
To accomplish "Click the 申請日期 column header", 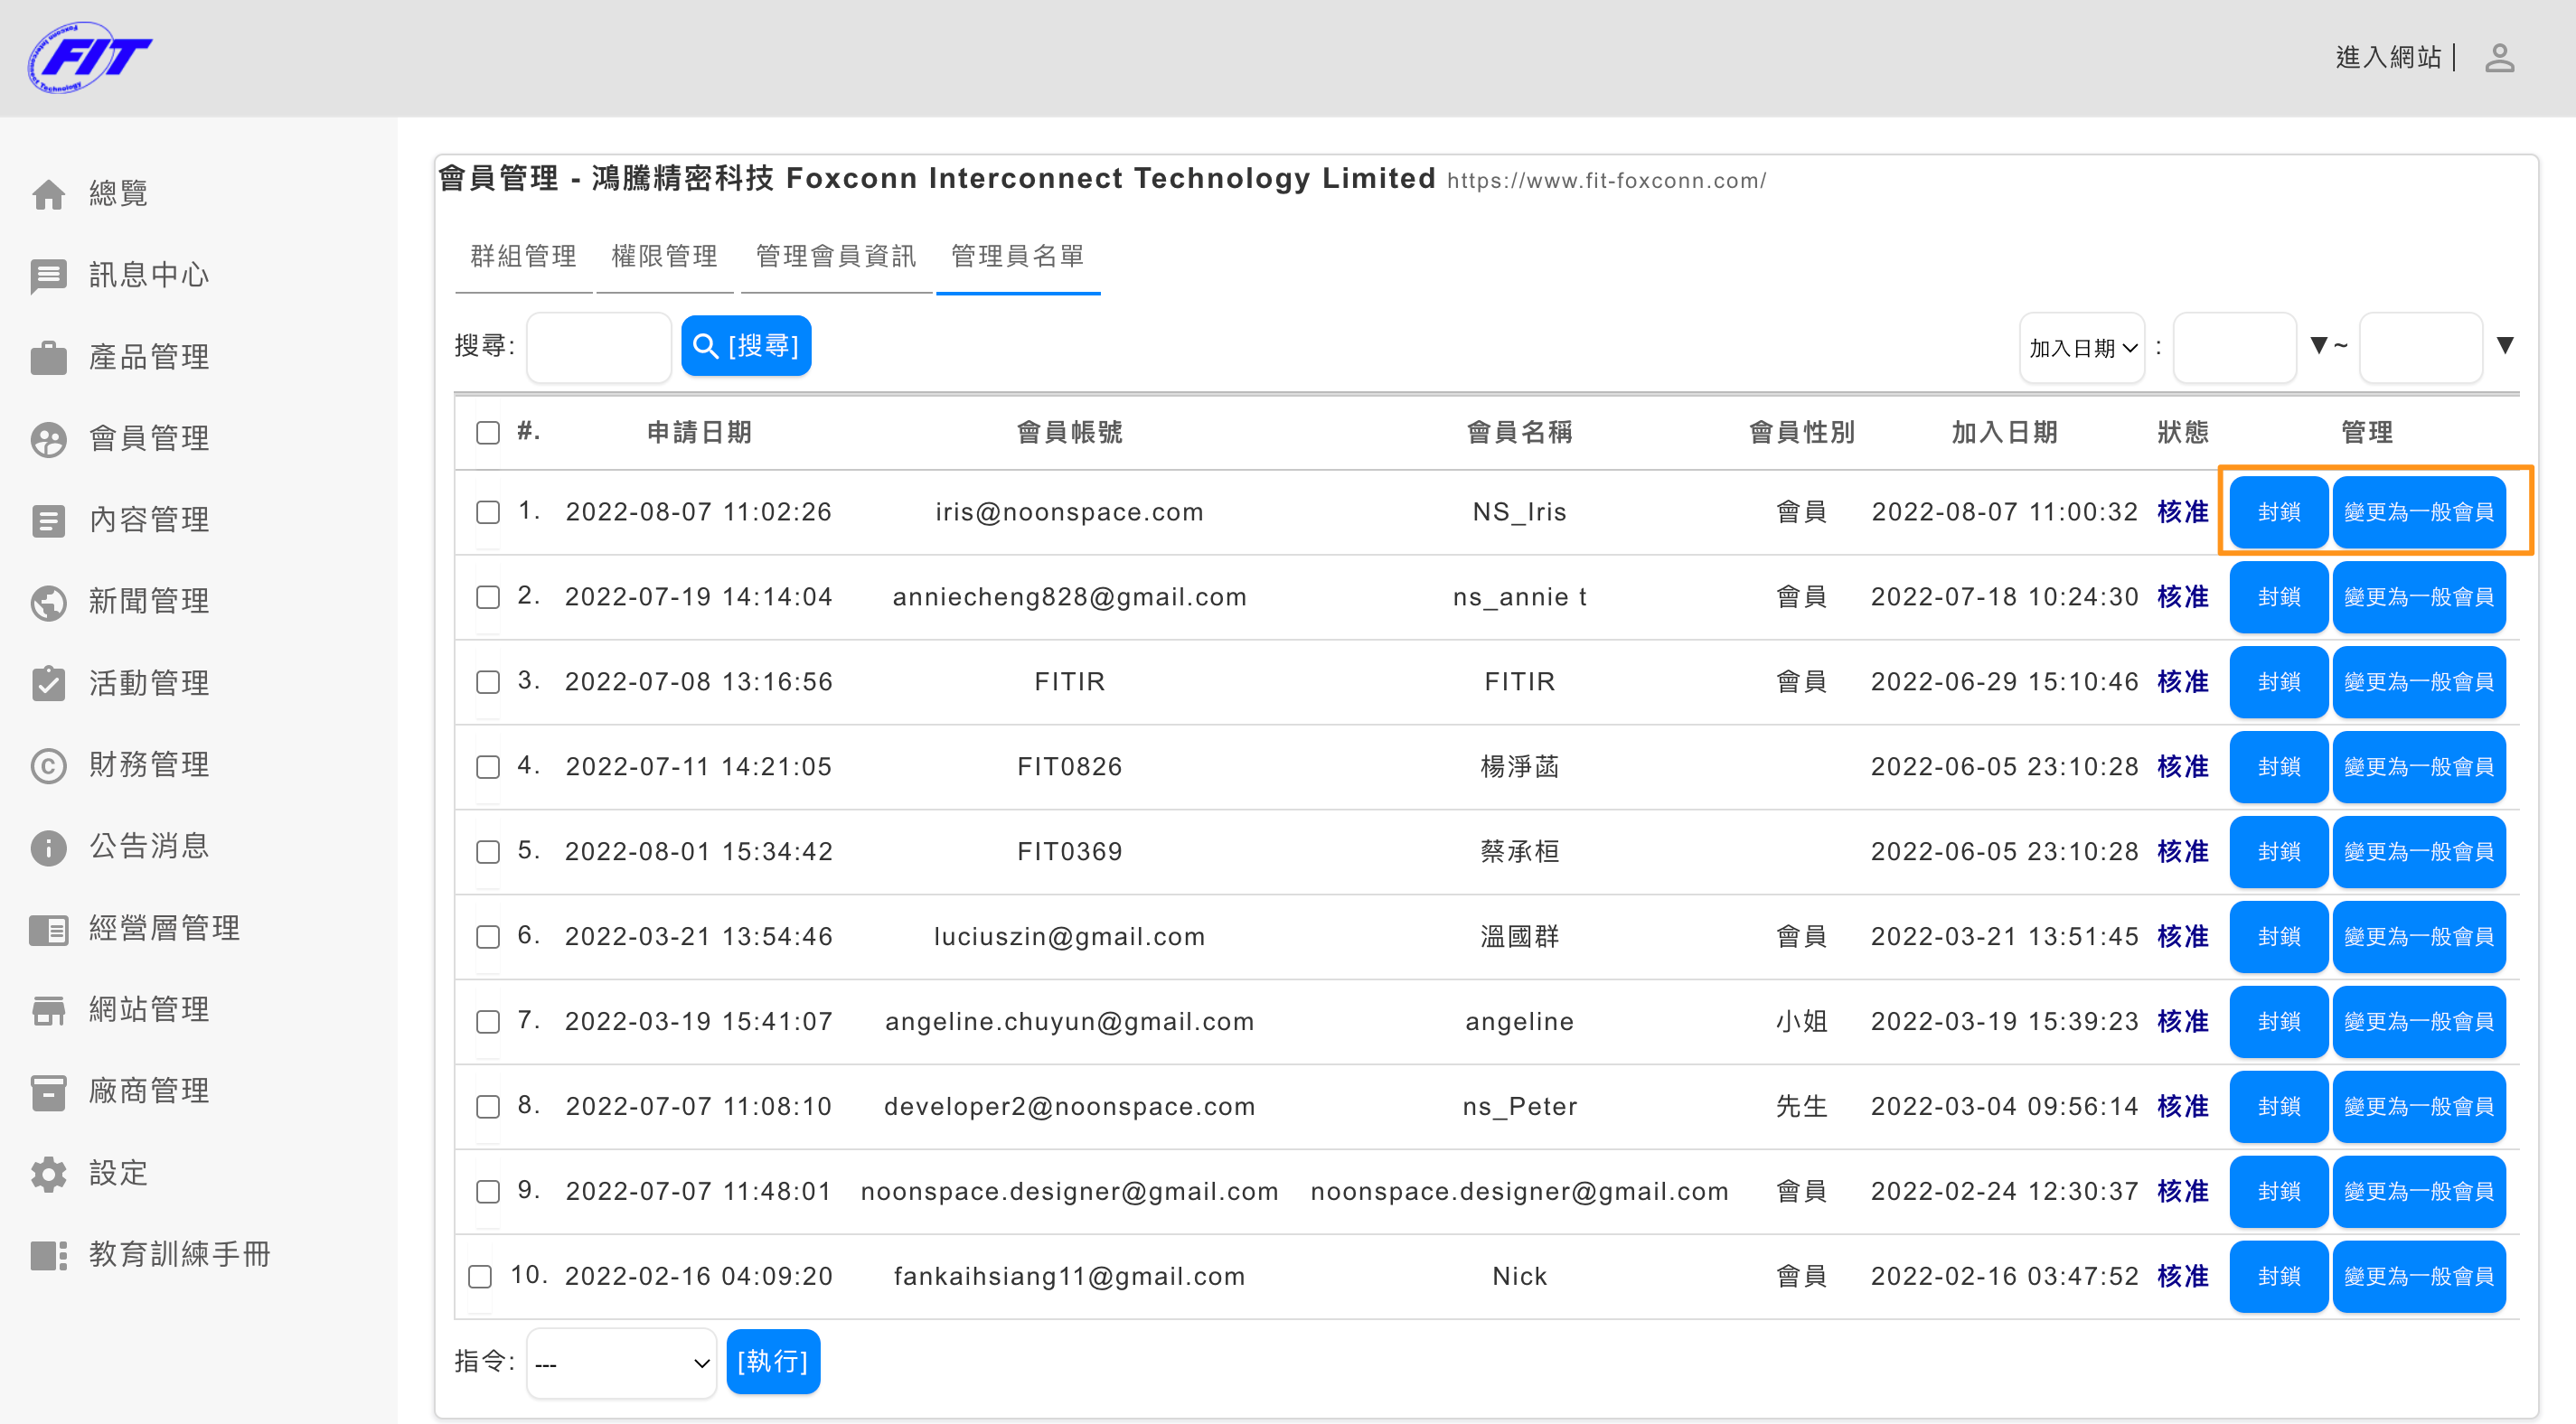I will point(699,432).
